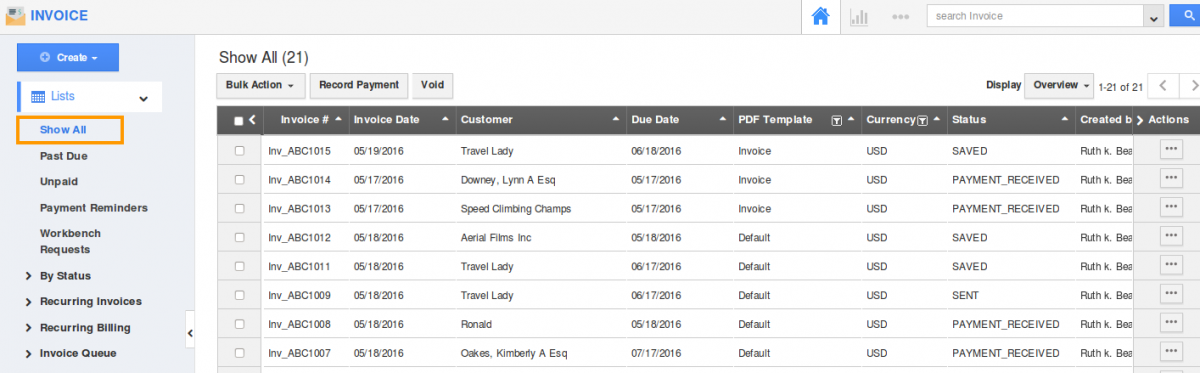
Task: Click the Record Payment button
Action: coord(359,85)
